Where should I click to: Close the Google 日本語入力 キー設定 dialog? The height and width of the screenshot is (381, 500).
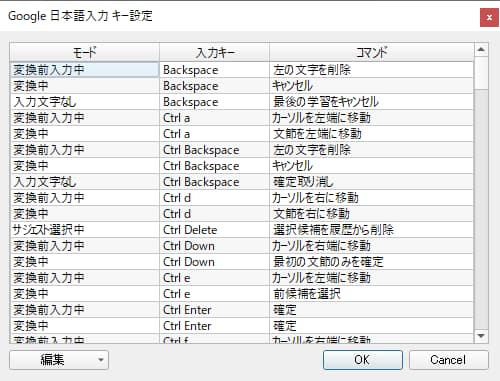click(489, 17)
